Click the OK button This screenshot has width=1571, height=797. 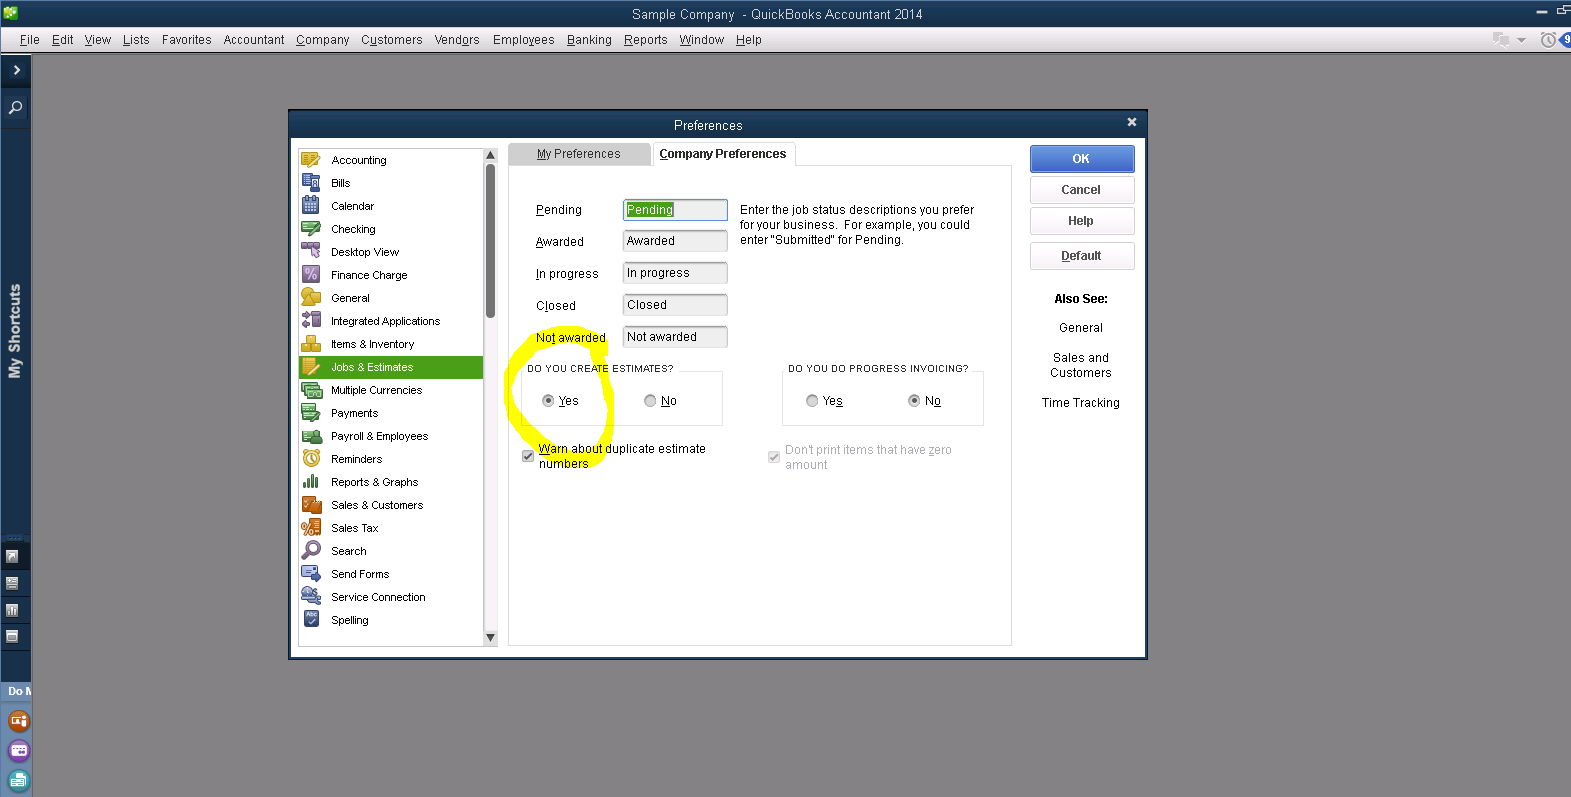click(1082, 159)
